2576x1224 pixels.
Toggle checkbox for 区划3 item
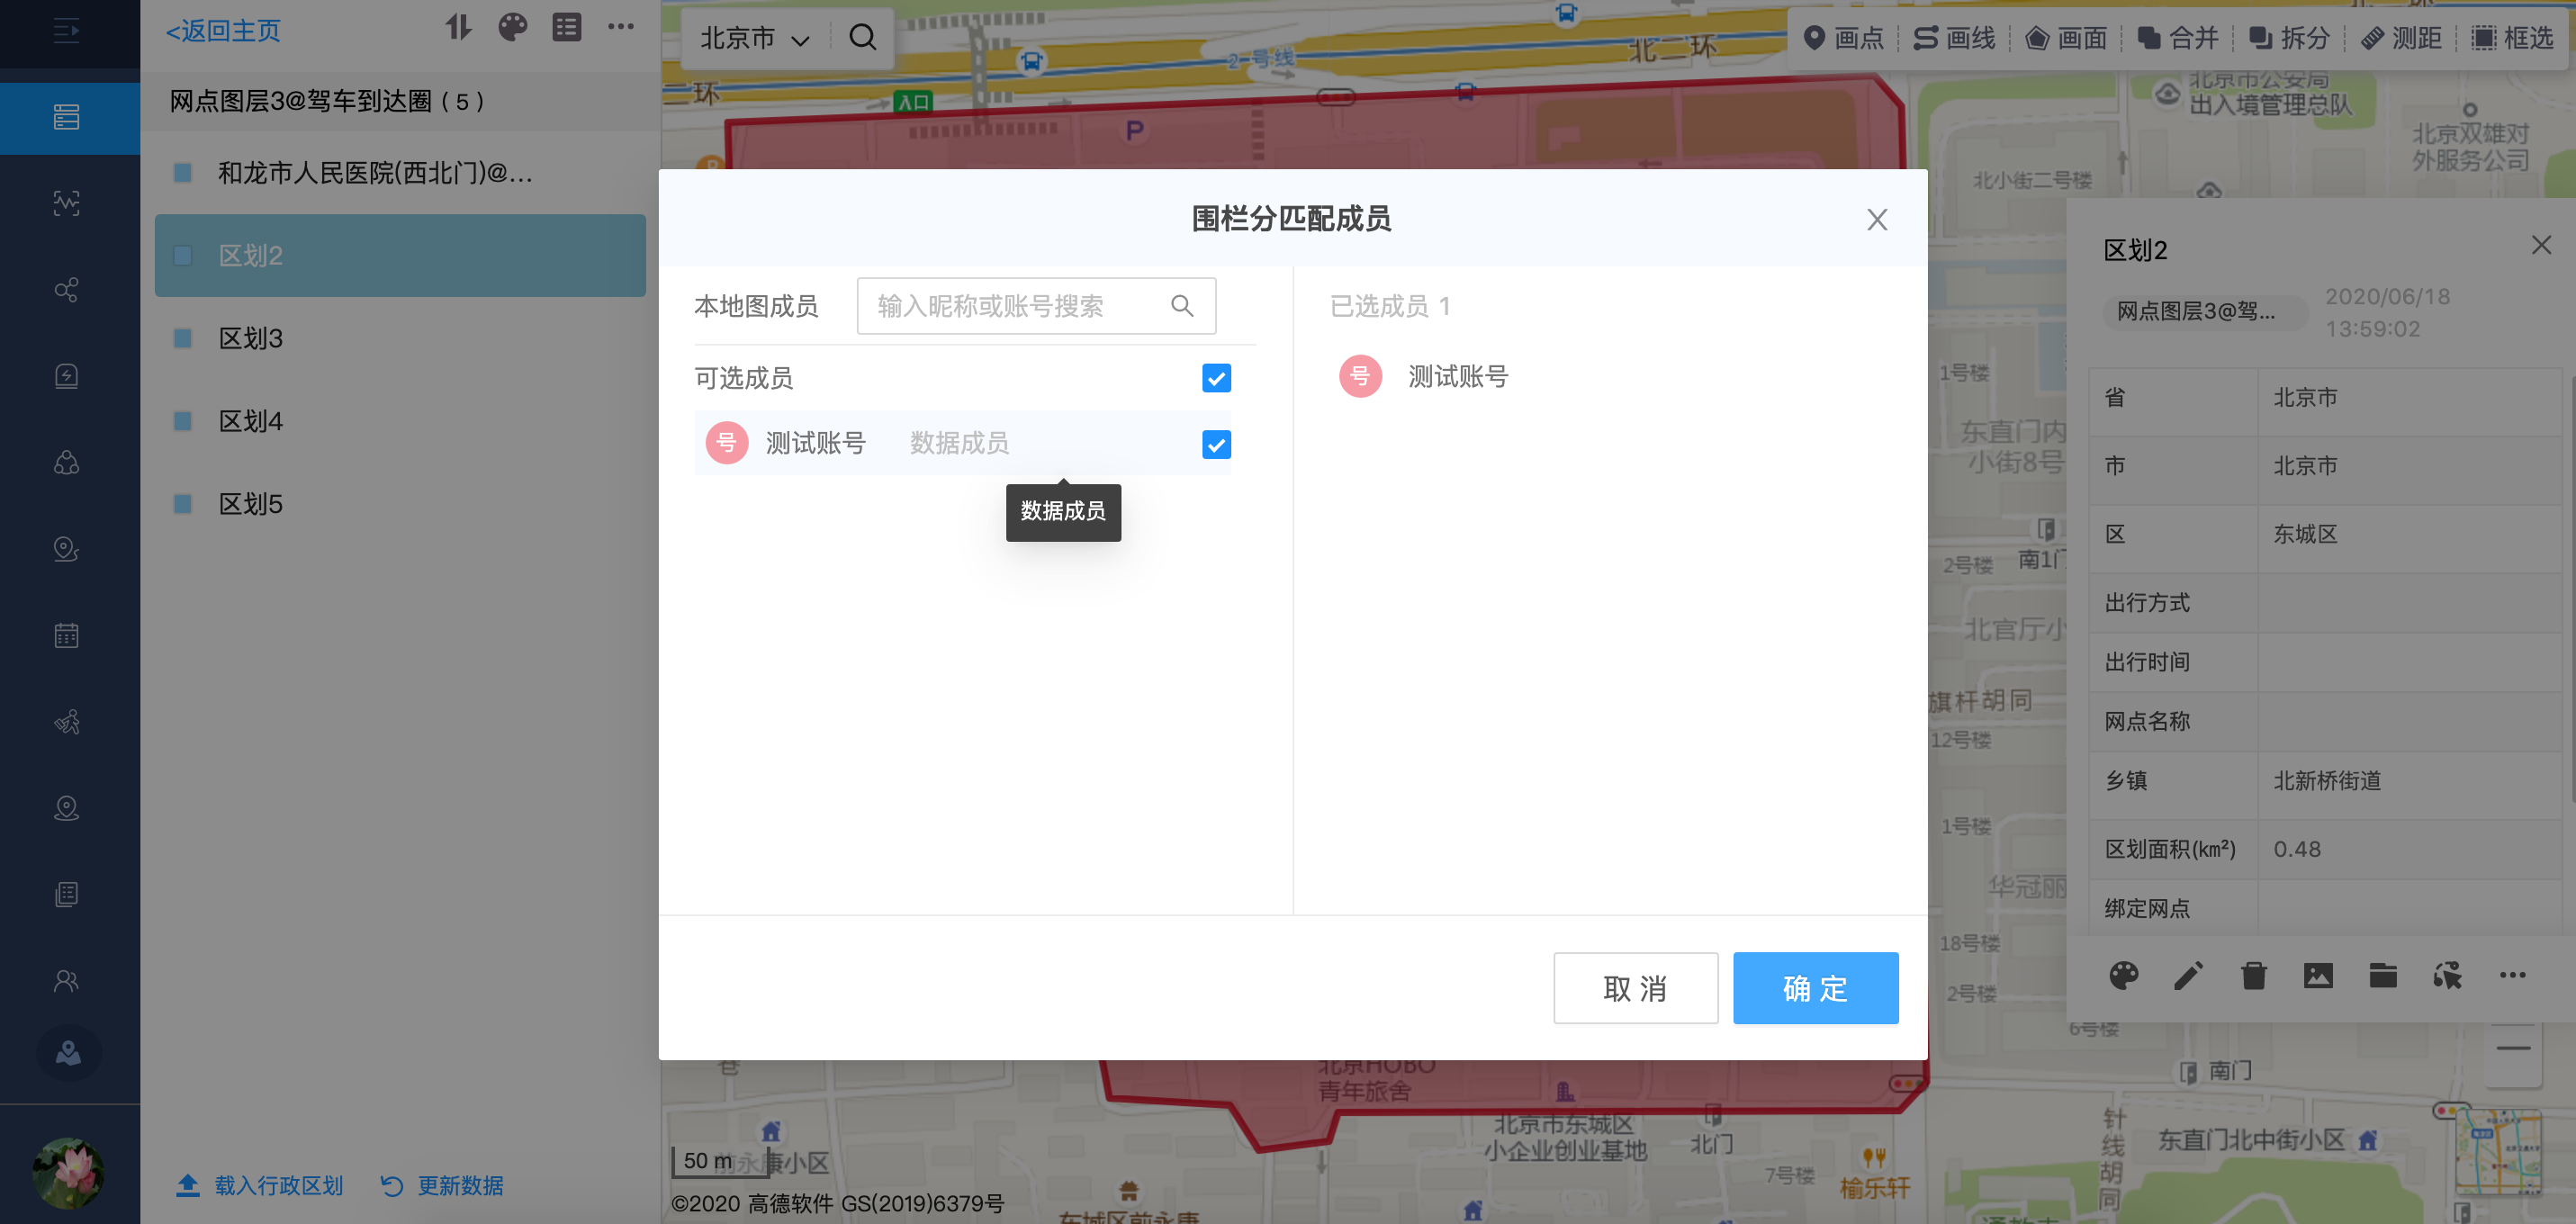tap(182, 338)
